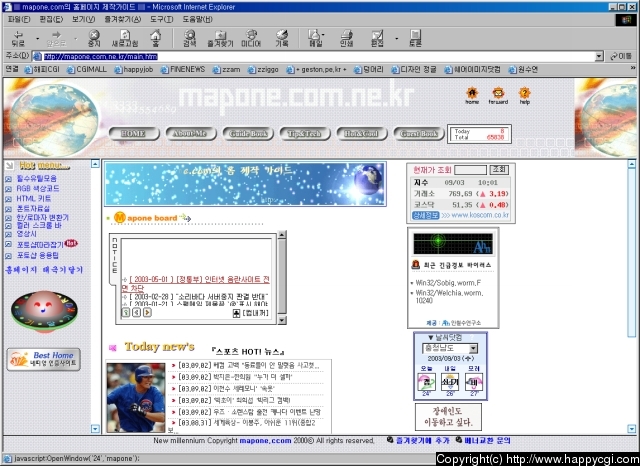This screenshot has height=466, width=640.
Task: Click the Guide Book navigation button
Action: pyautogui.click(x=248, y=133)
